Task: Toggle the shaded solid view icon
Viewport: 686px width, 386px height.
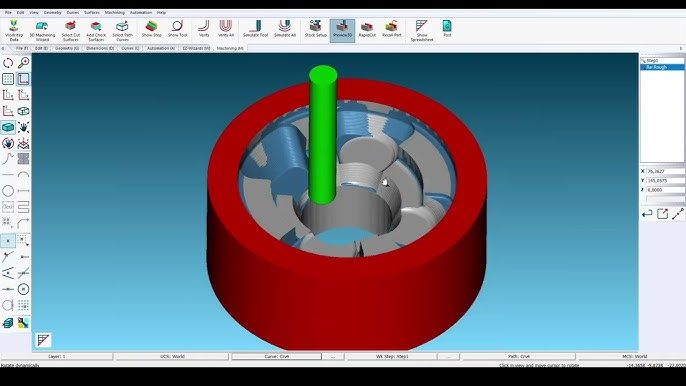Action: coord(8,127)
